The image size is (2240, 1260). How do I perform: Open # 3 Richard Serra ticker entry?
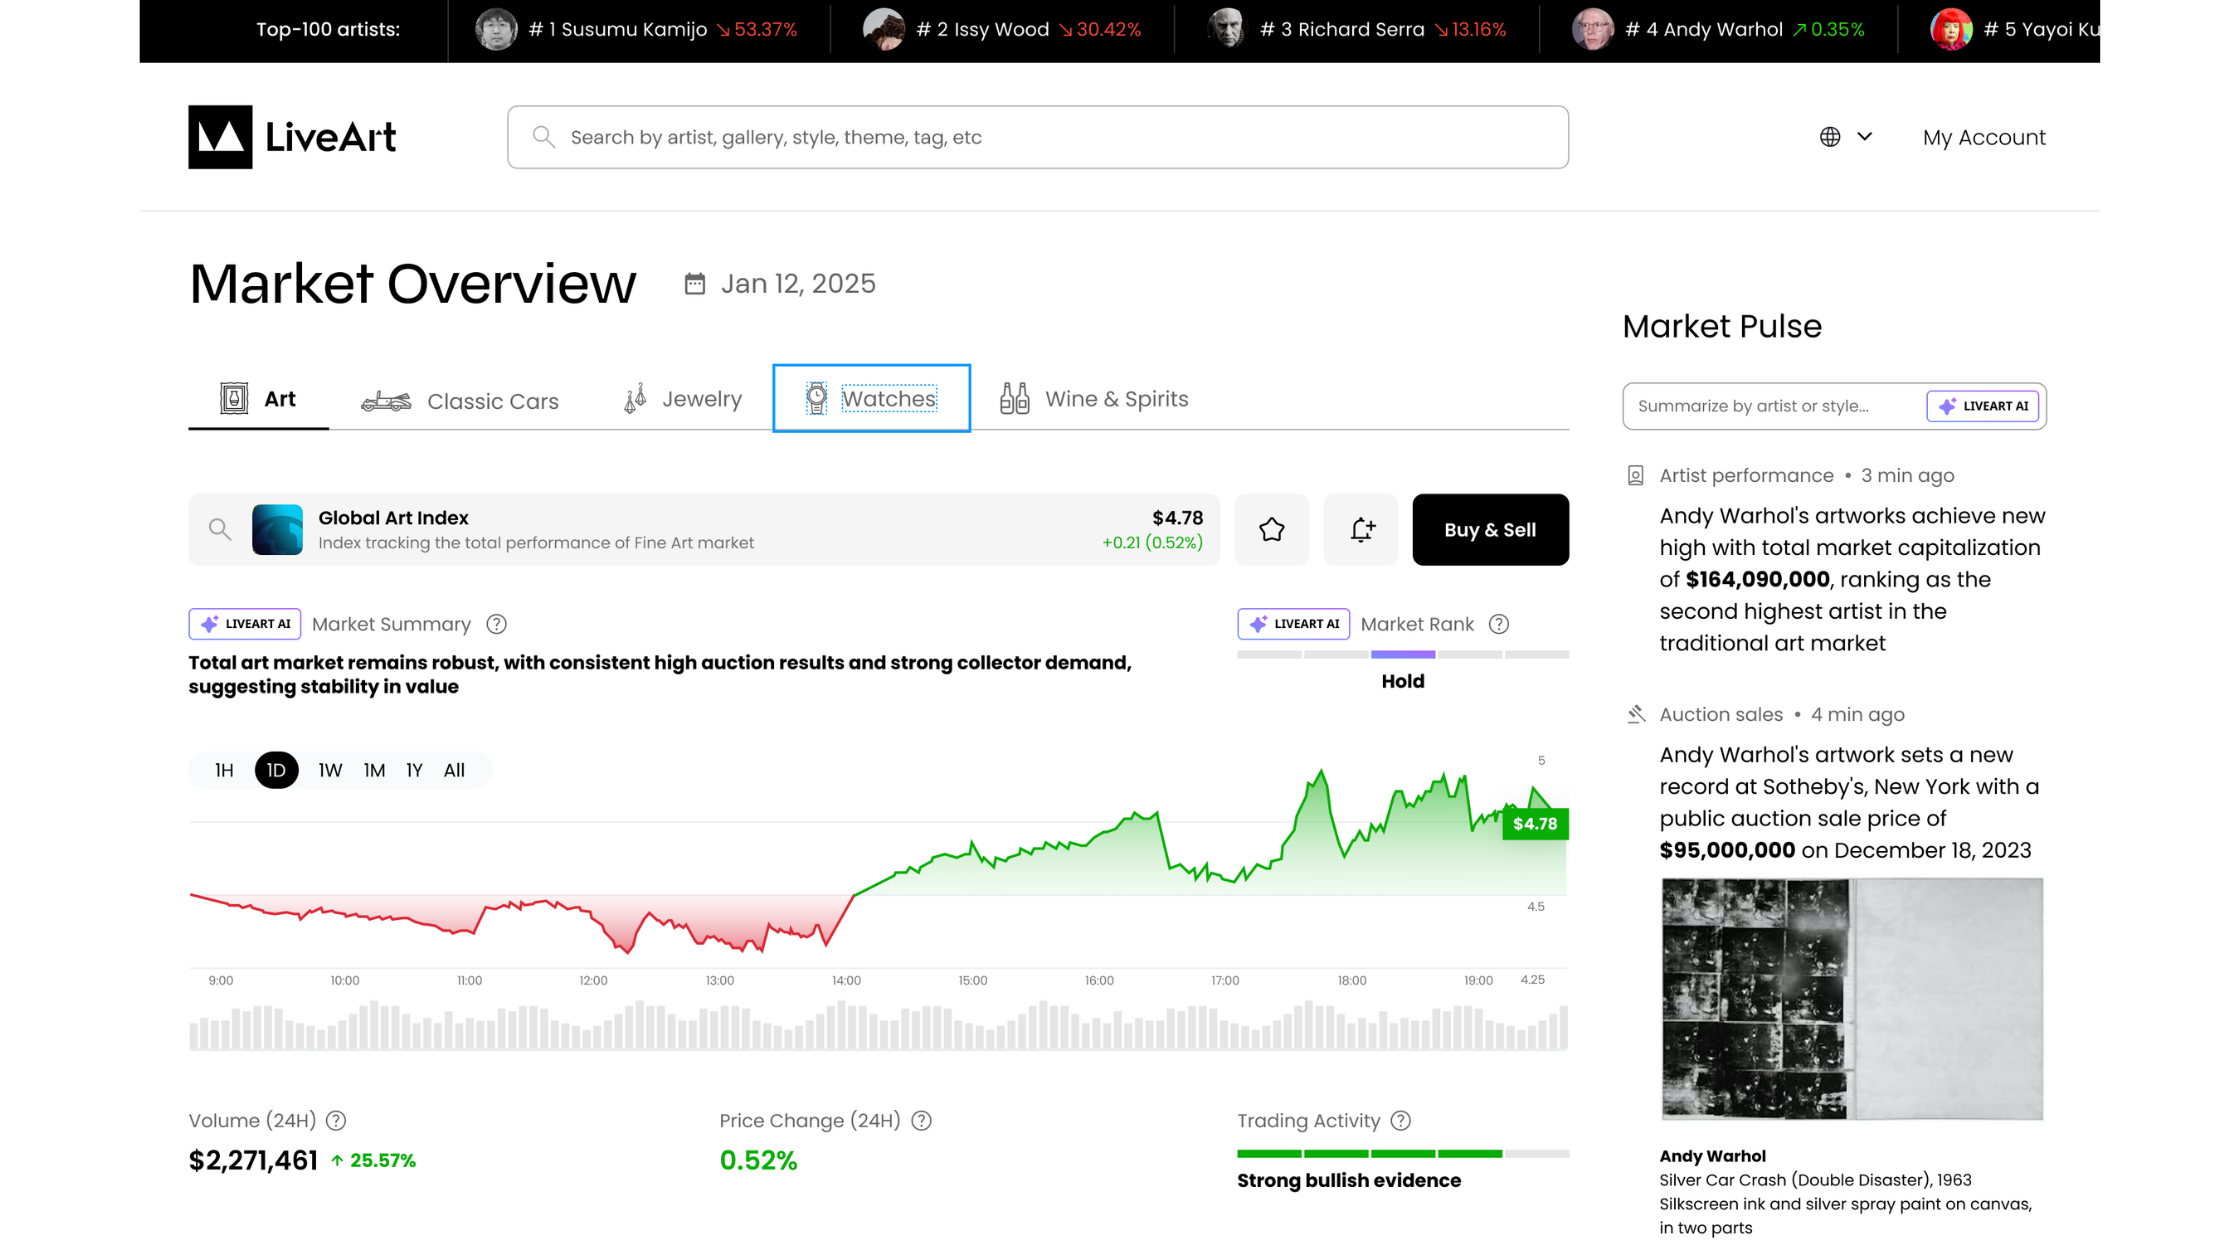click(x=1357, y=30)
